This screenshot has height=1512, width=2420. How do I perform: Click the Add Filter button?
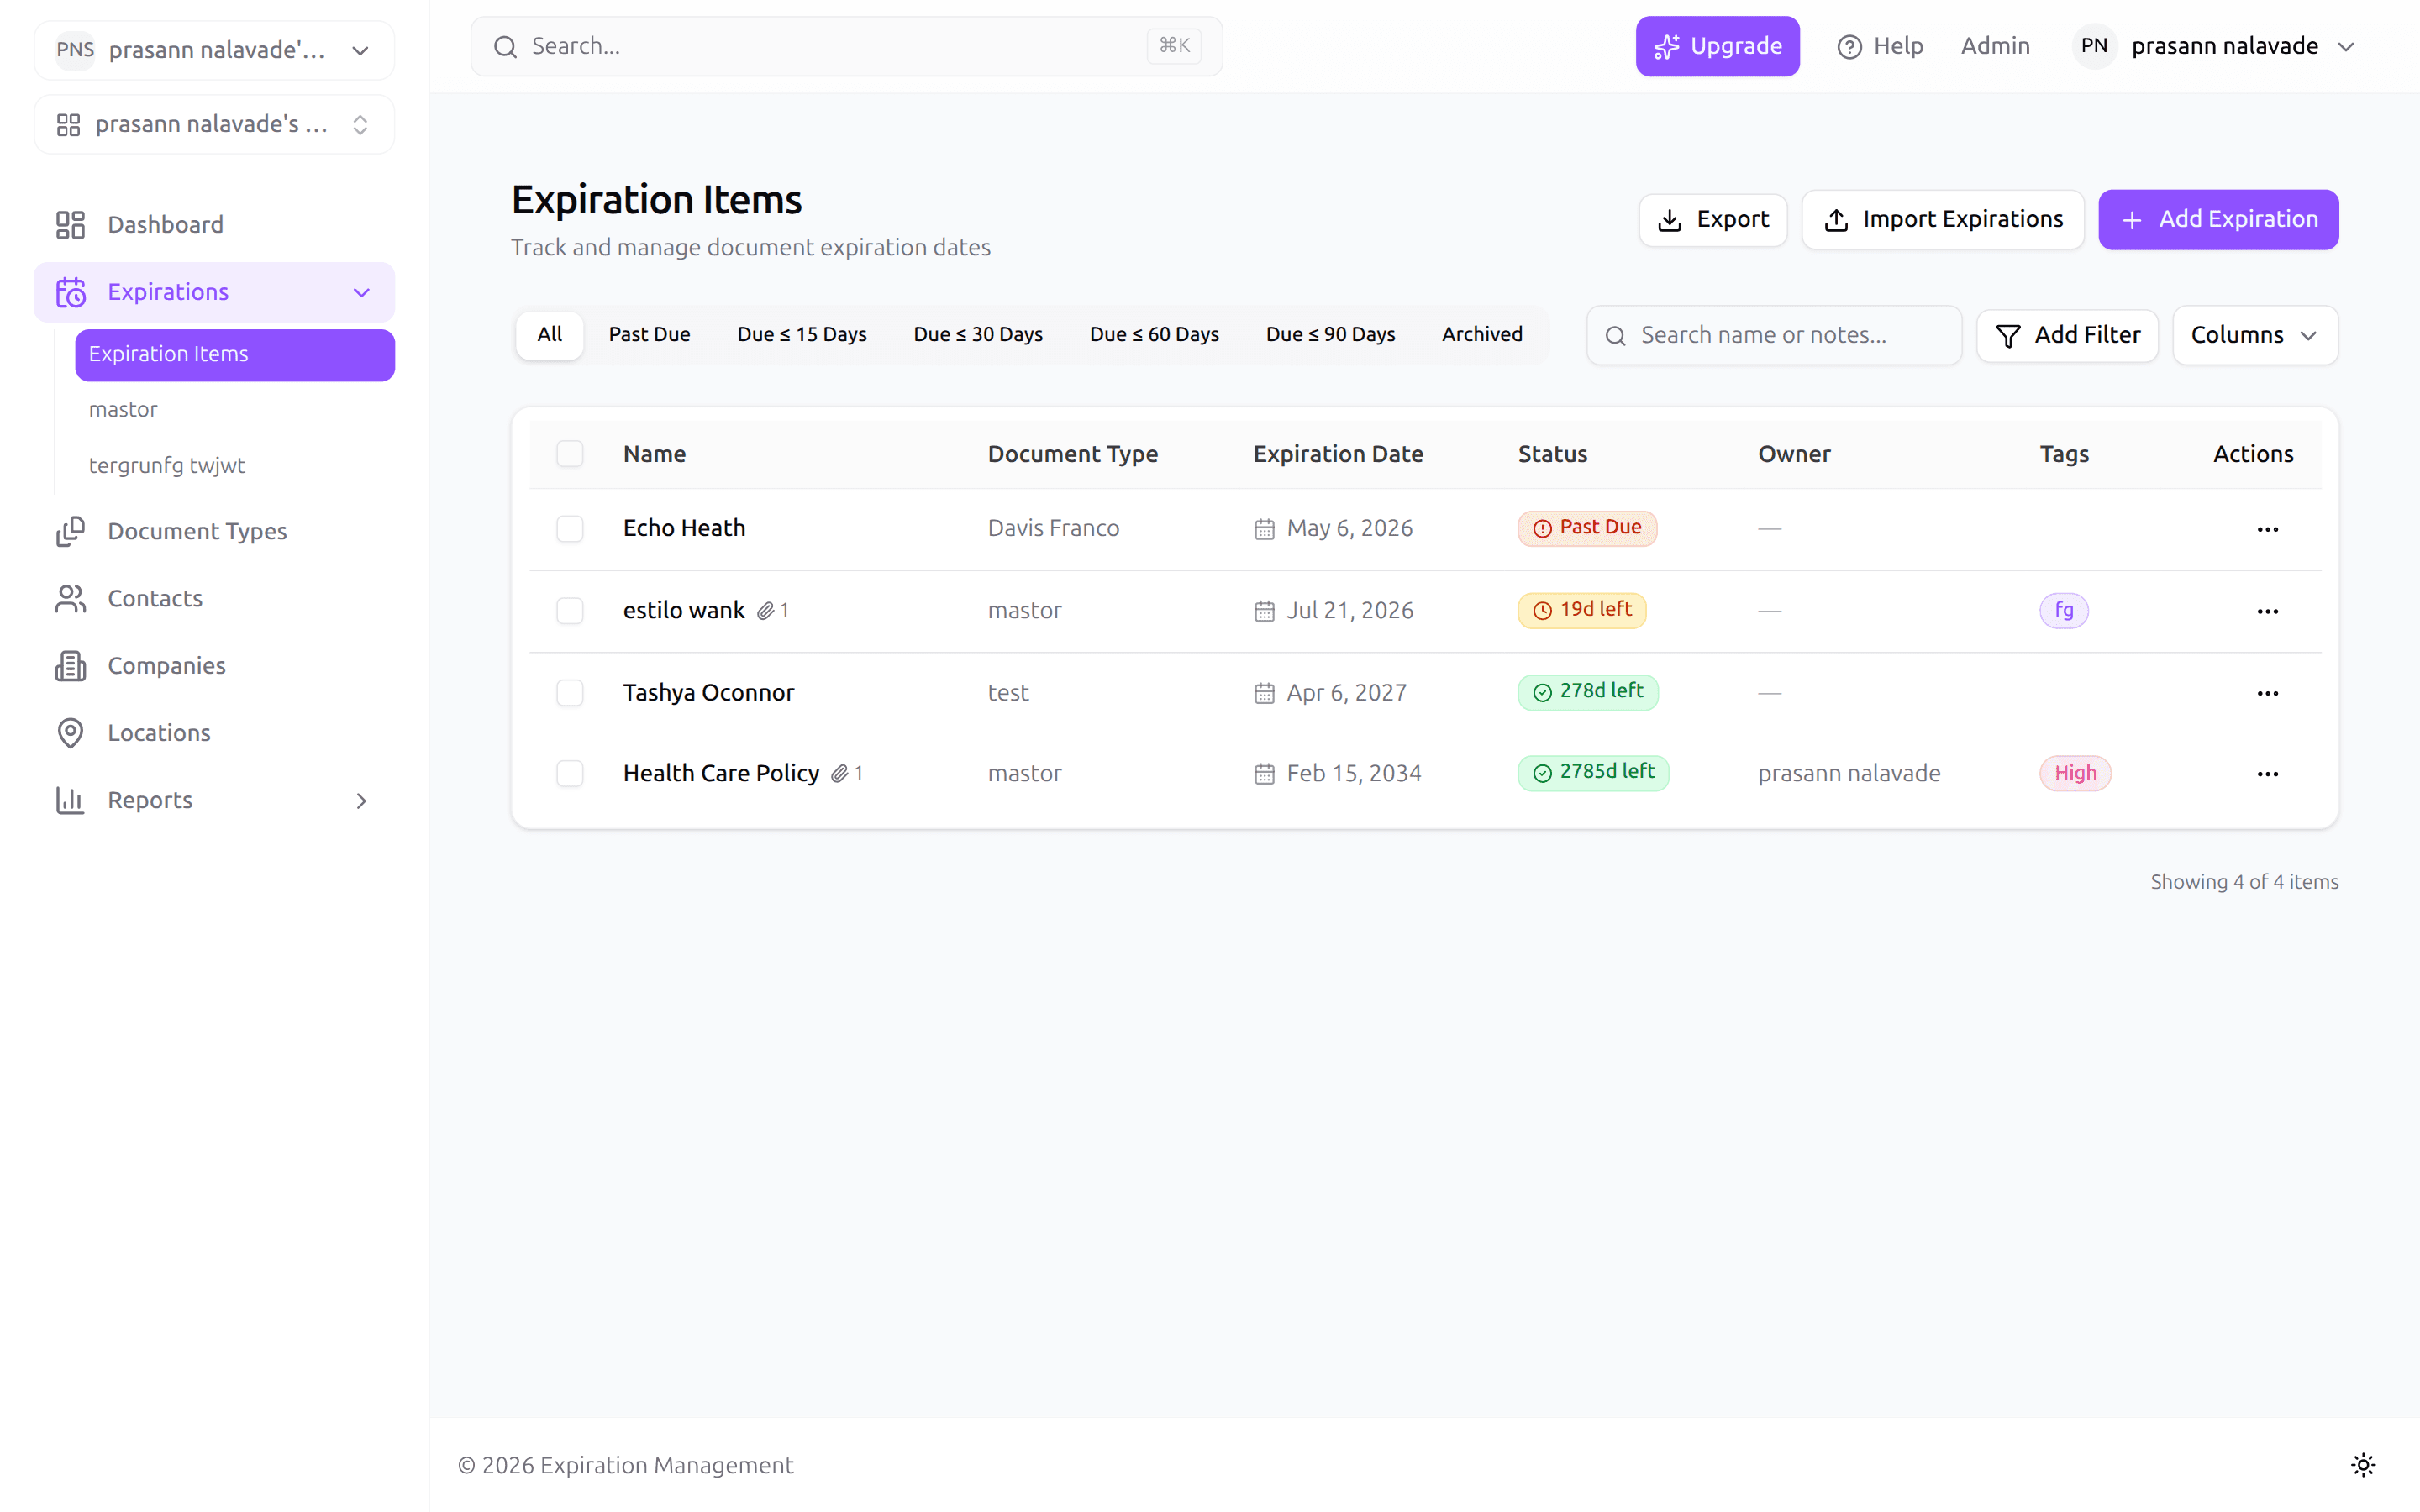coord(2066,336)
